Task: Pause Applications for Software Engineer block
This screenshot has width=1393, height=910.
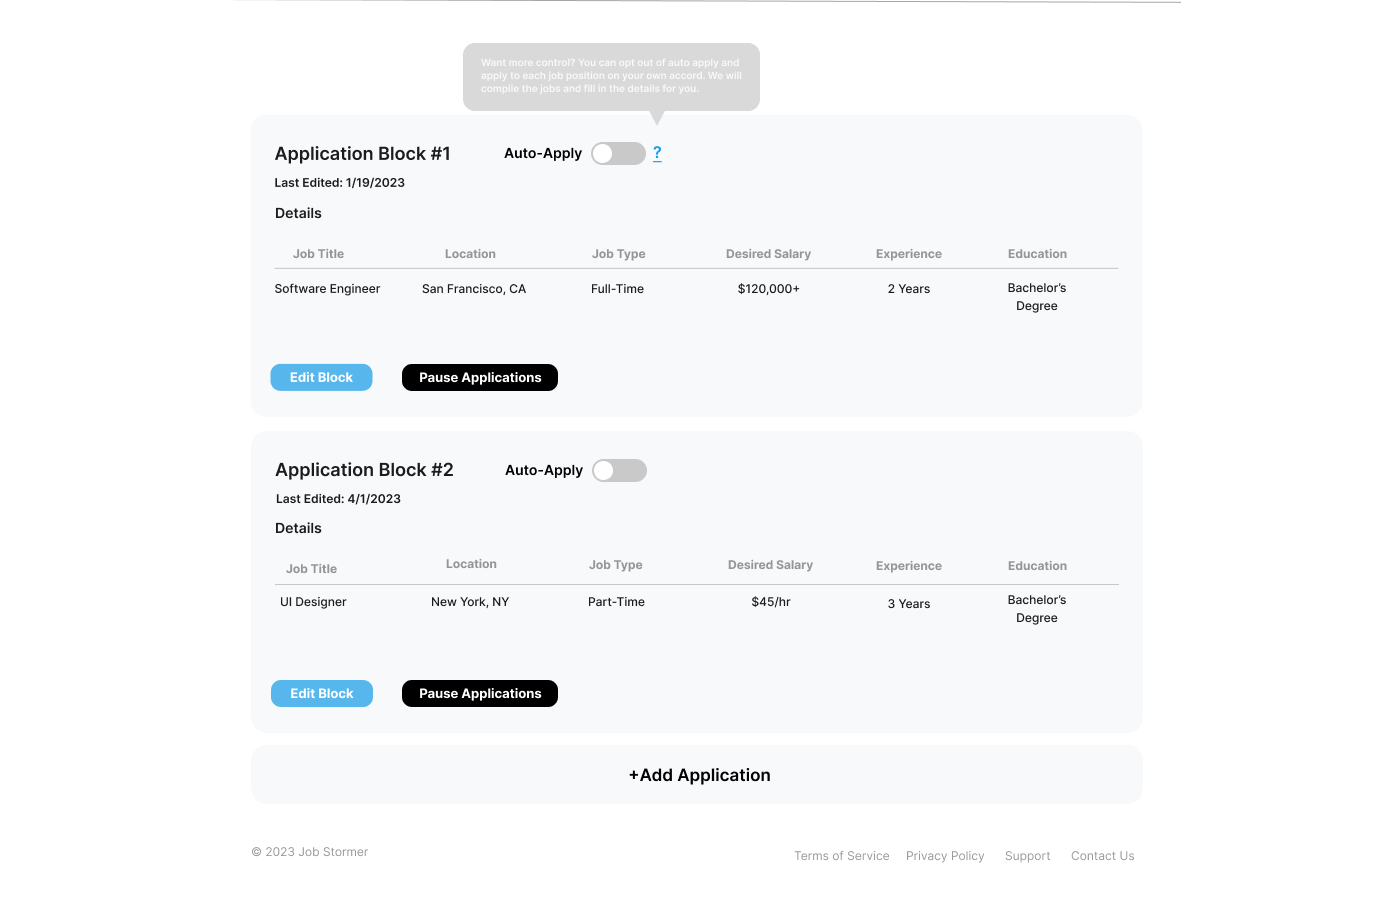Action: point(480,377)
